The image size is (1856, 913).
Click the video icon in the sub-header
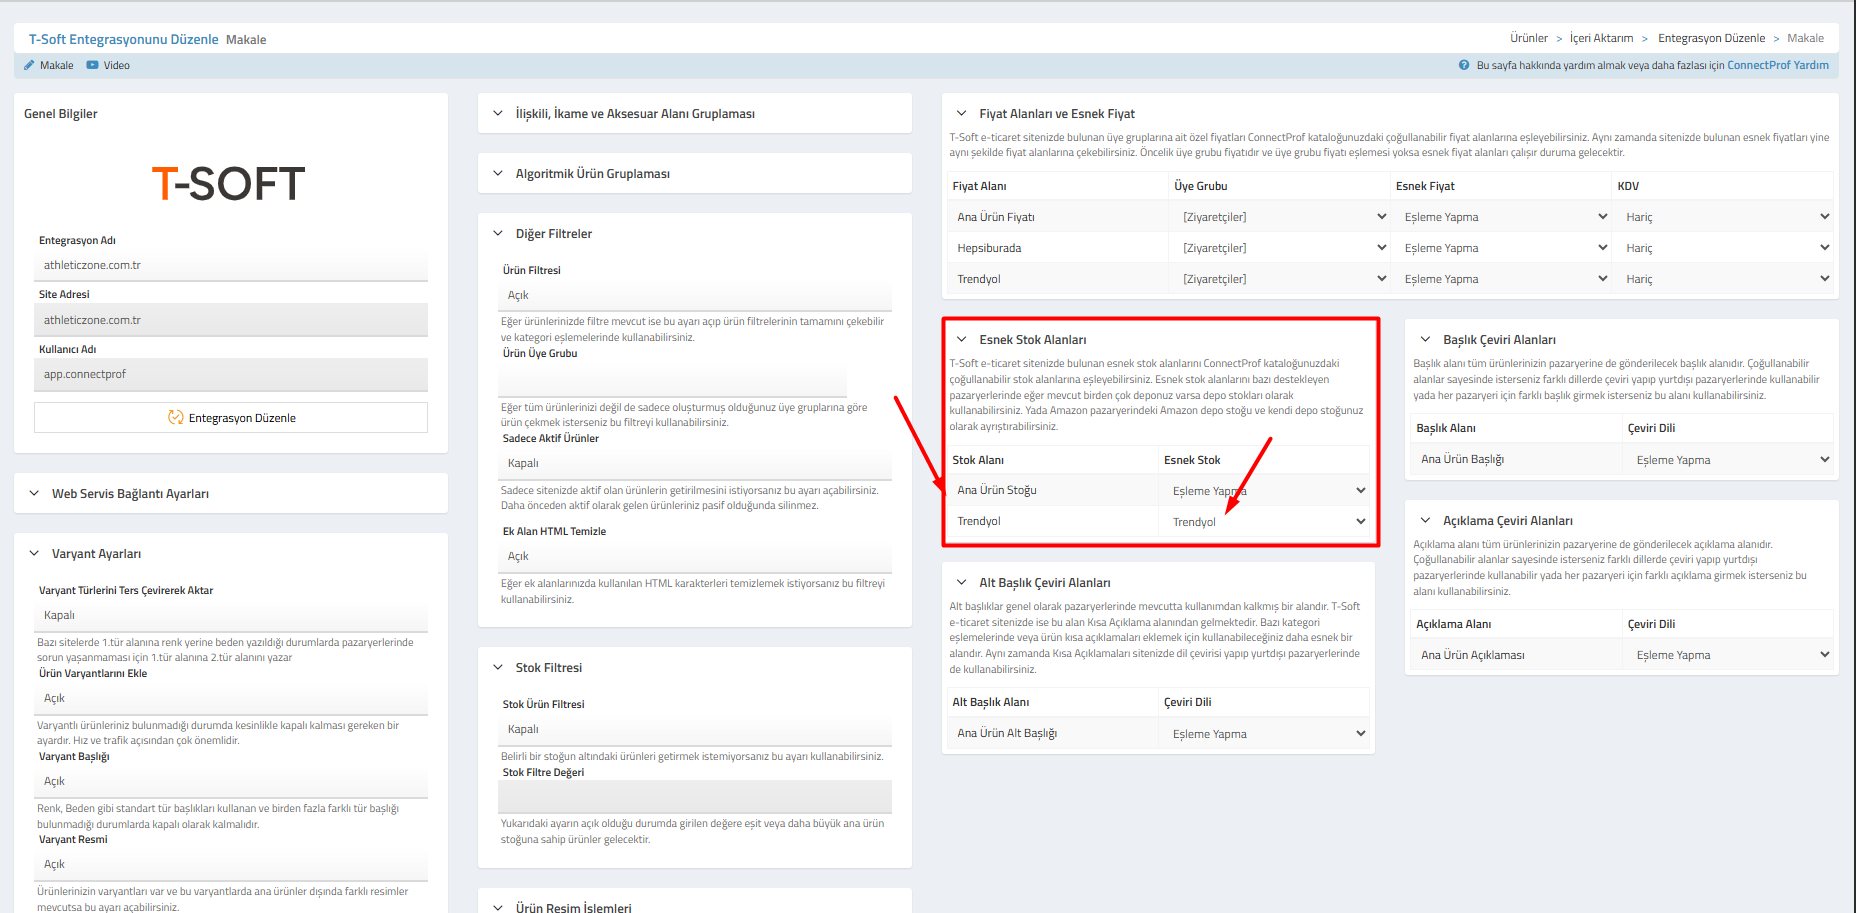(92, 65)
